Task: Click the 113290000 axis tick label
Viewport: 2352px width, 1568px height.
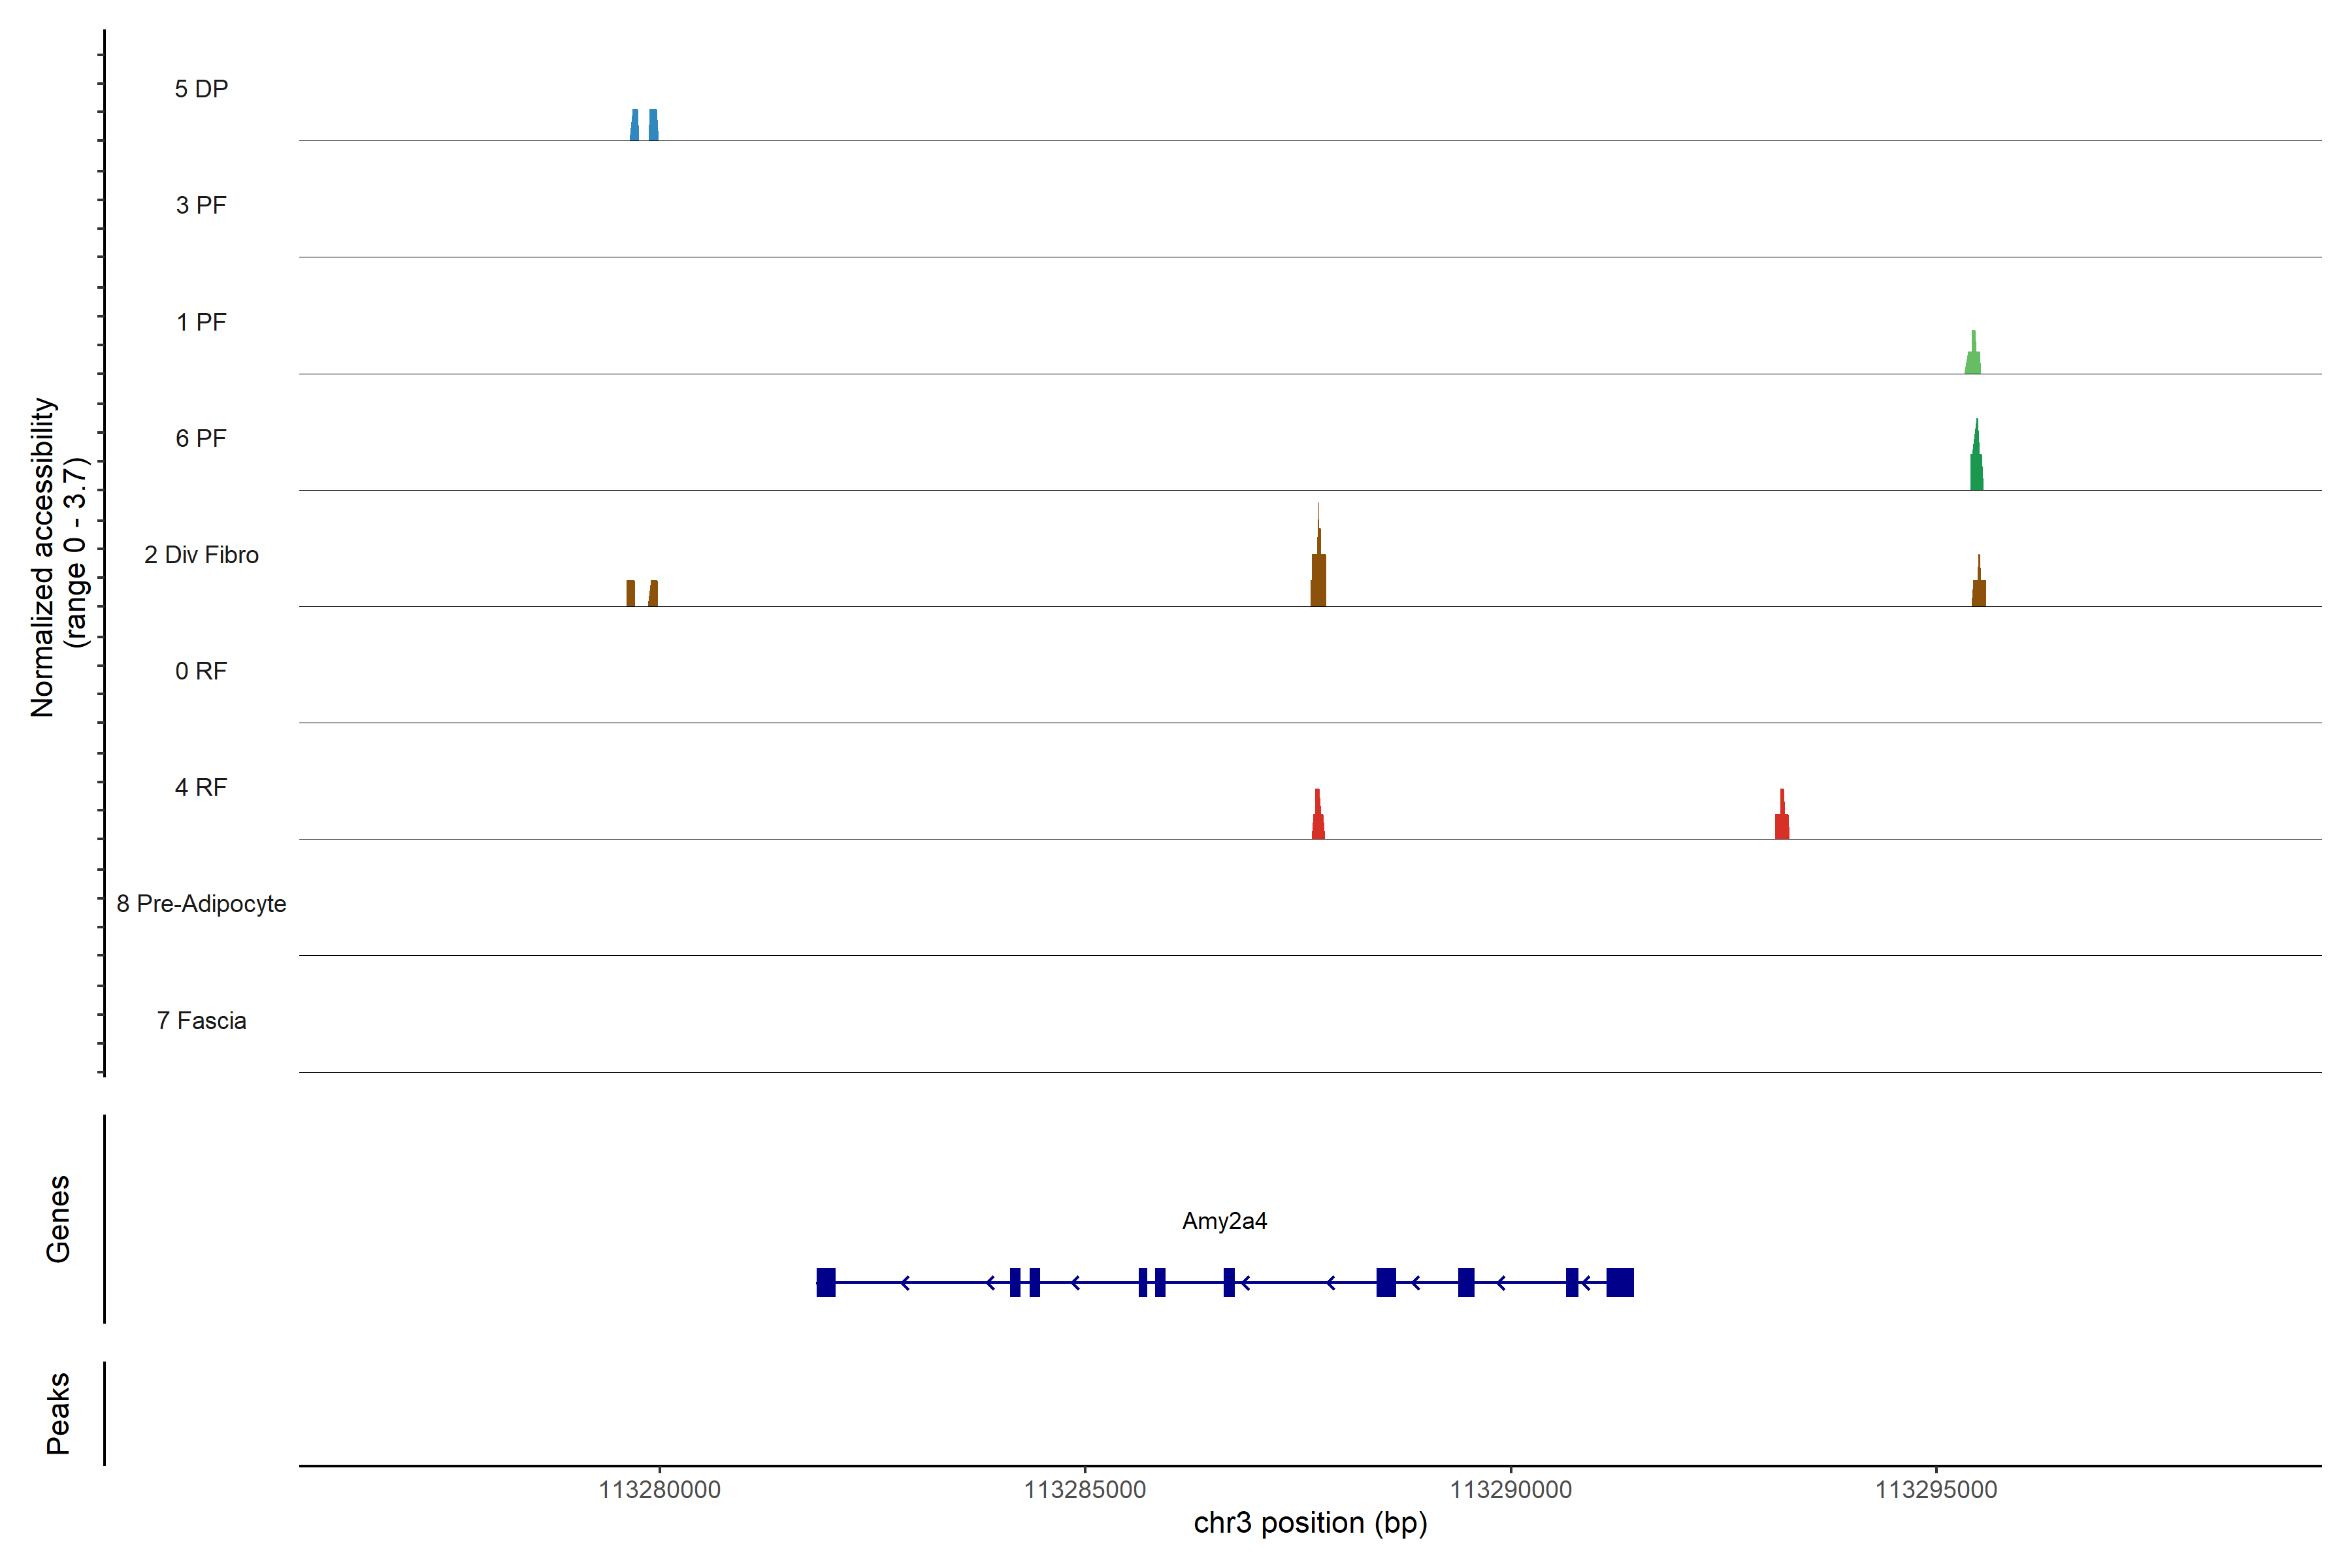Action: pos(1510,1490)
